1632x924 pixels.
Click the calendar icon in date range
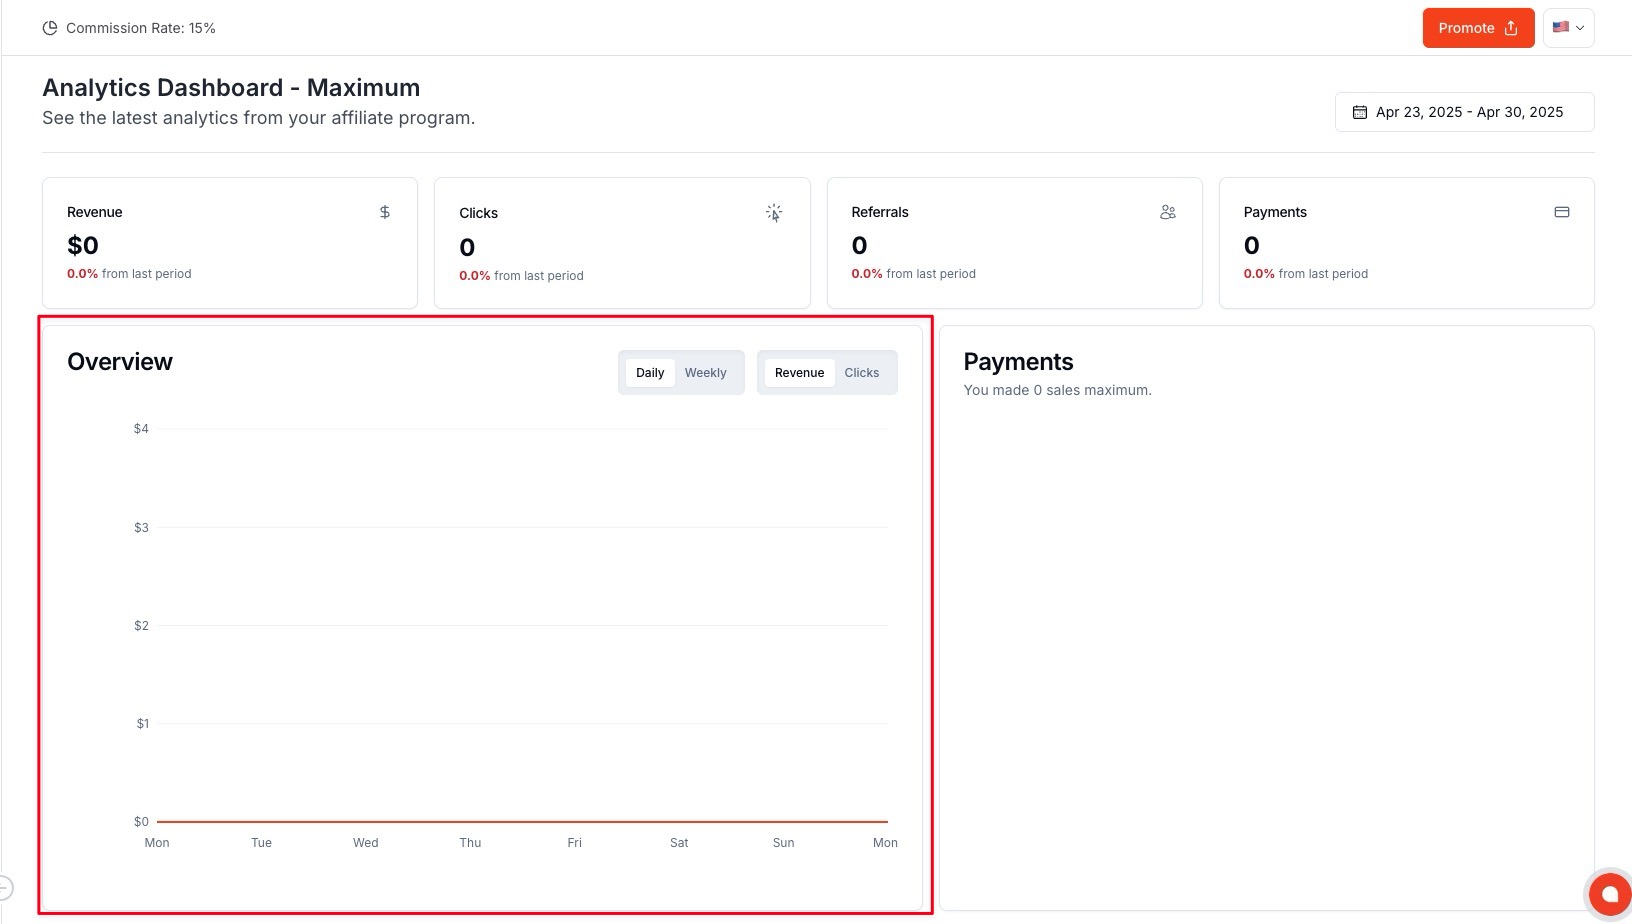coord(1360,112)
